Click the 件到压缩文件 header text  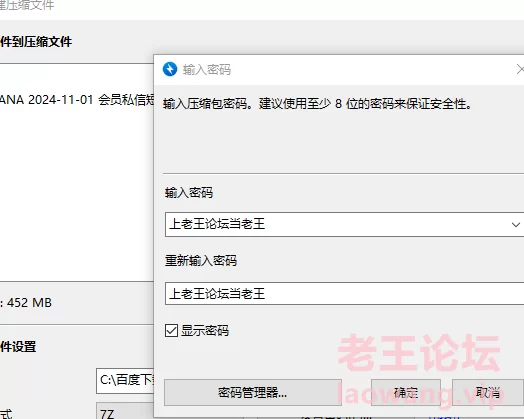coord(36,42)
